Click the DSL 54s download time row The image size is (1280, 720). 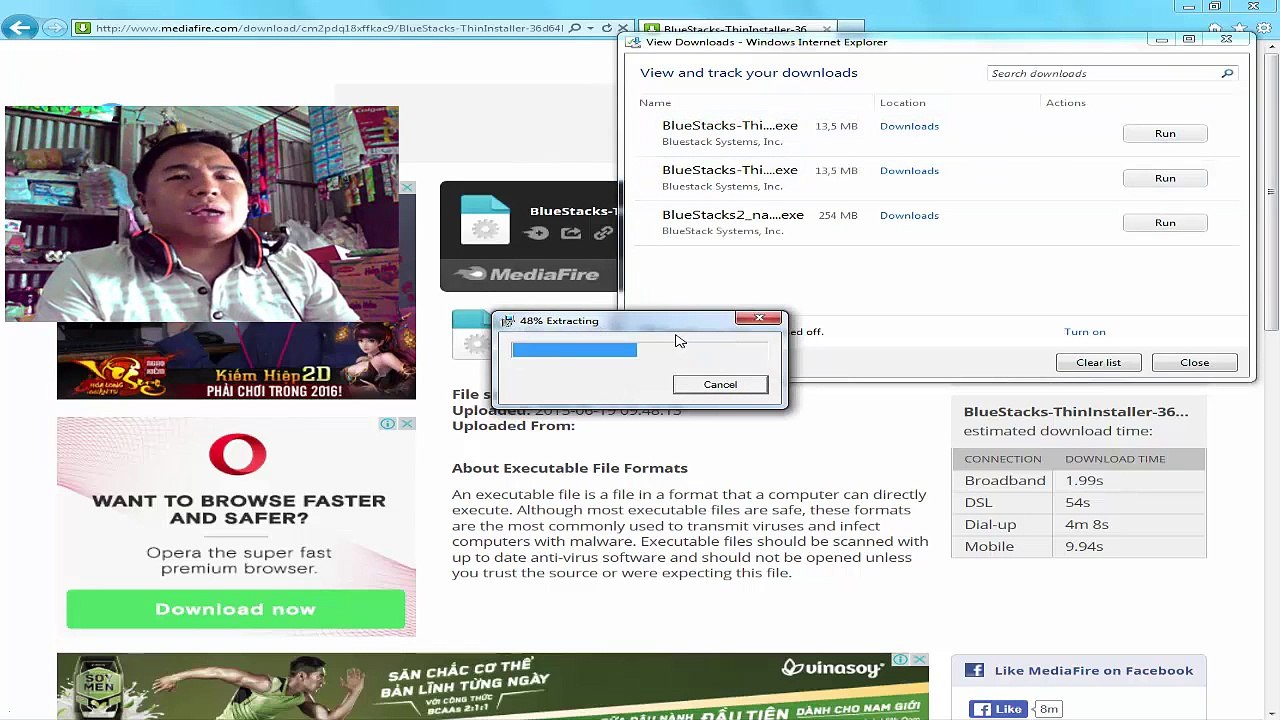coord(1079,503)
